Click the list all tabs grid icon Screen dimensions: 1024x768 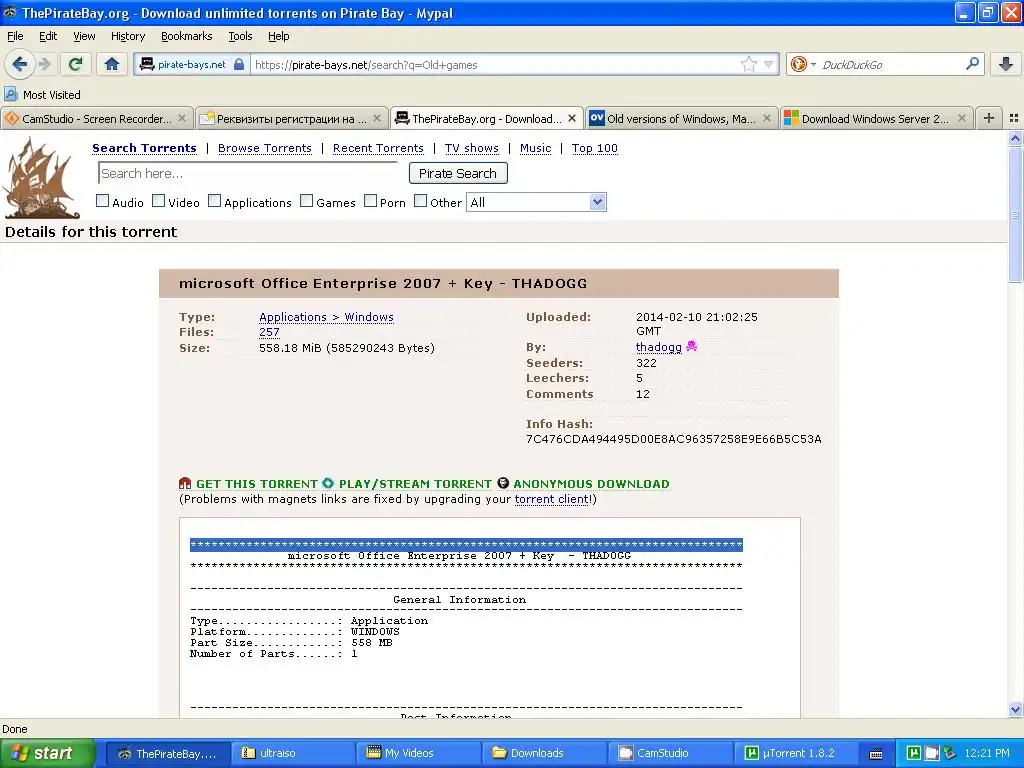[1014, 118]
